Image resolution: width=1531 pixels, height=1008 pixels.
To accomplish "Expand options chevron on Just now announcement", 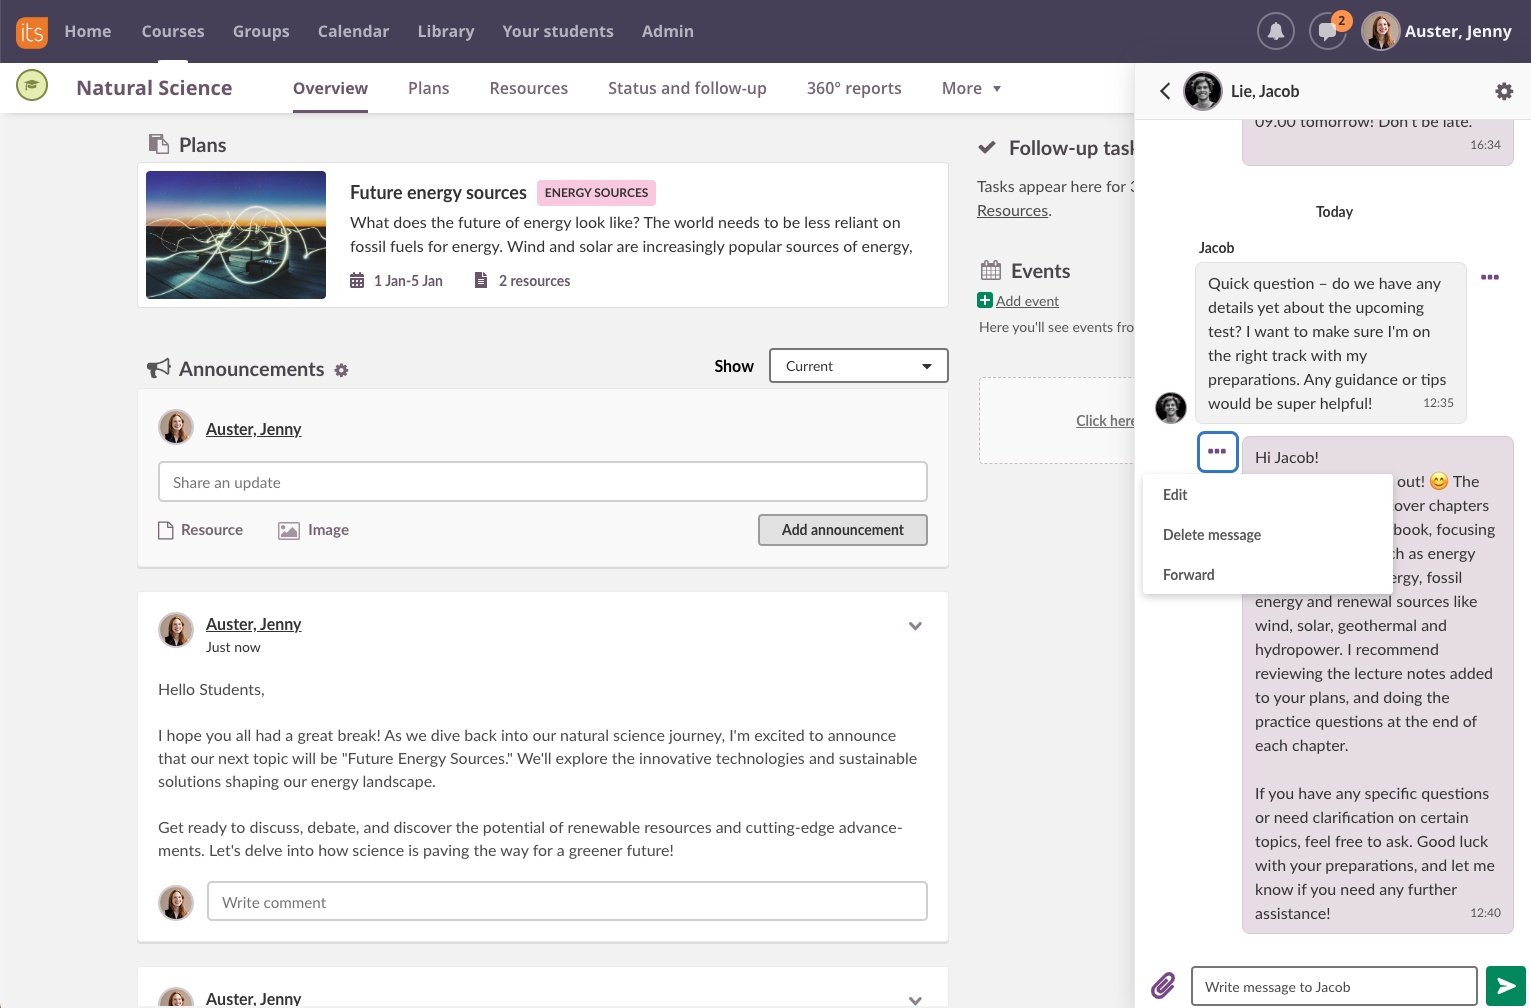I will pos(914,626).
